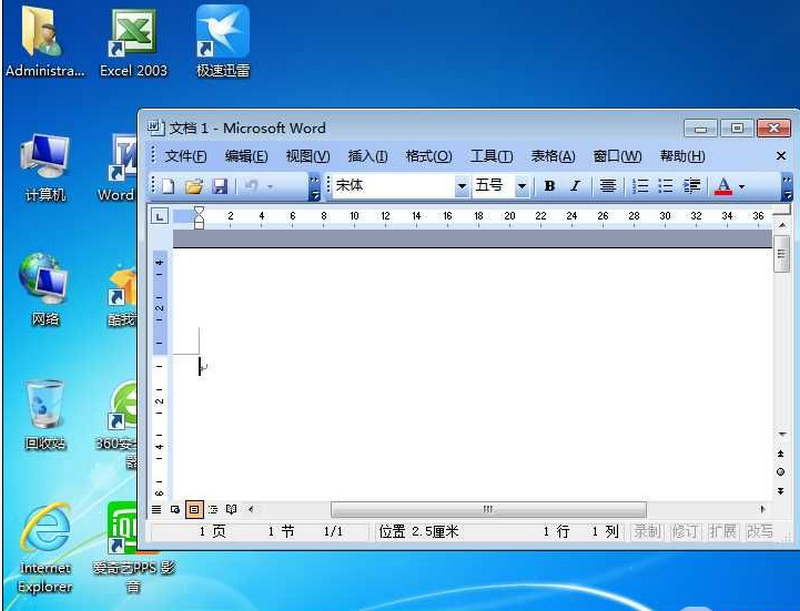Select the highlighted Print Layout view button
The height and width of the screenshot is (611, 800).
click(x=194, y=509)
